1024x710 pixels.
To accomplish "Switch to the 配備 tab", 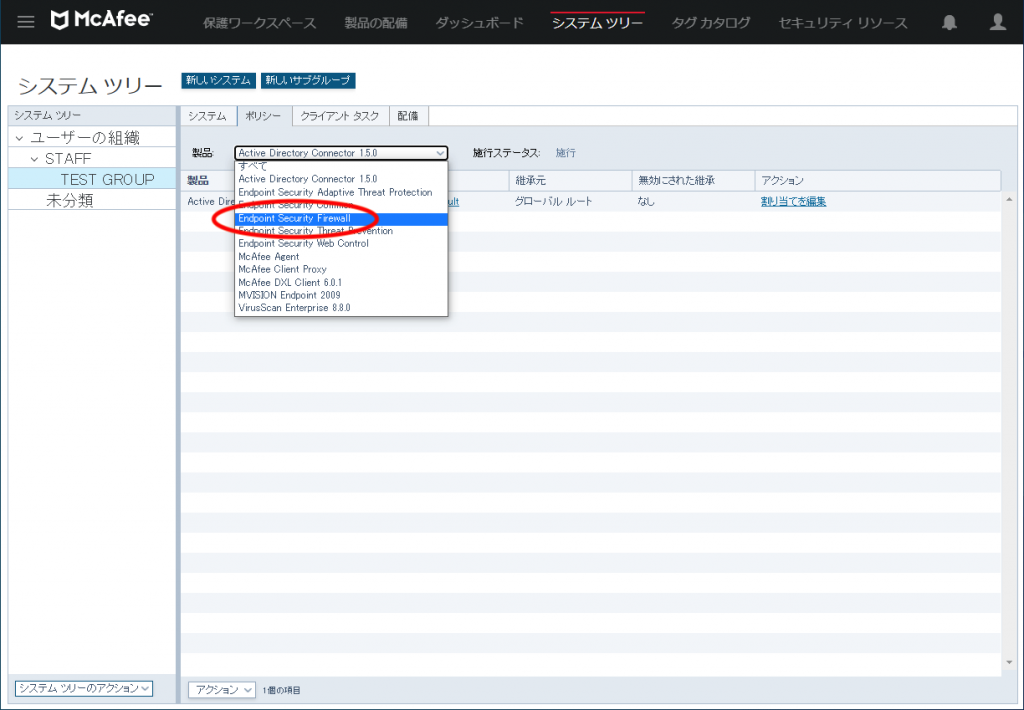I will coord(408,116).
